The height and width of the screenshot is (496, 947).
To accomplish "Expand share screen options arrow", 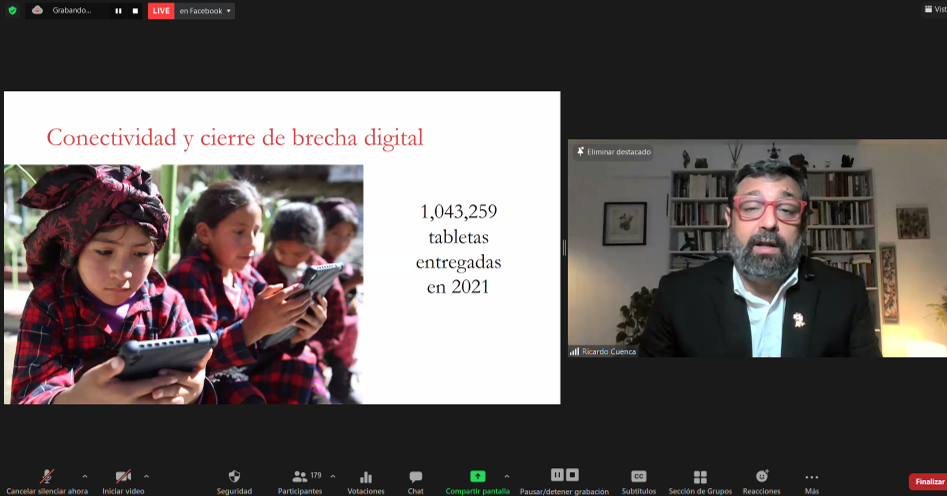I will 506,476.
